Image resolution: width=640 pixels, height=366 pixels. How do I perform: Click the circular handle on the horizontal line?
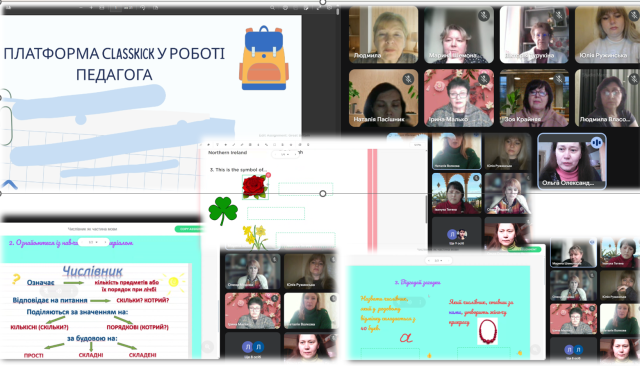click(322, 193)
